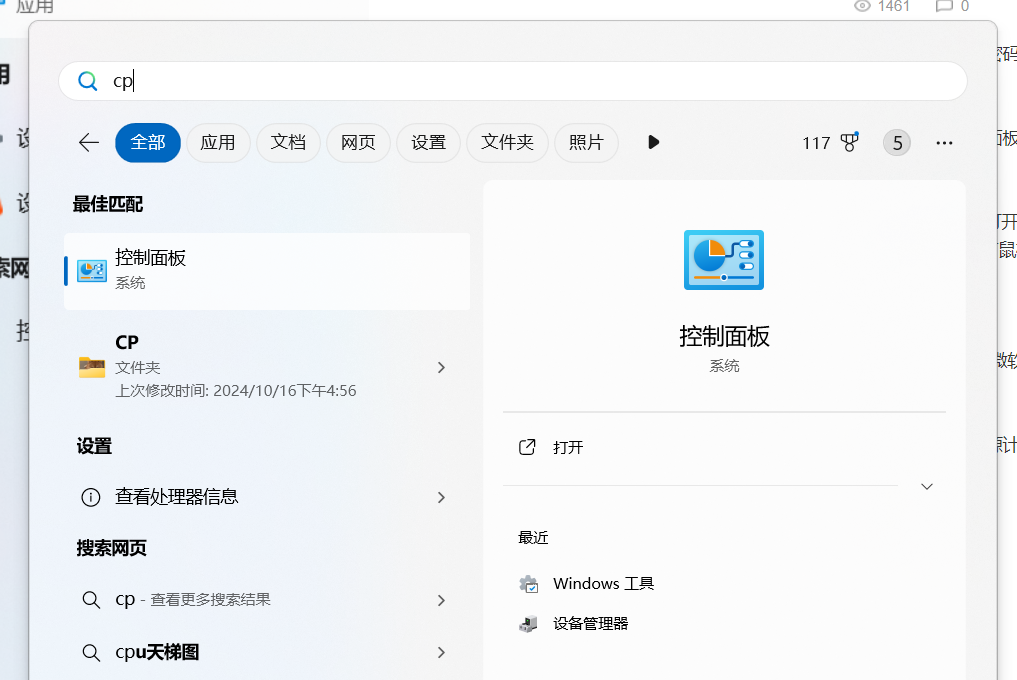Click the comment icon in background page

944,6
